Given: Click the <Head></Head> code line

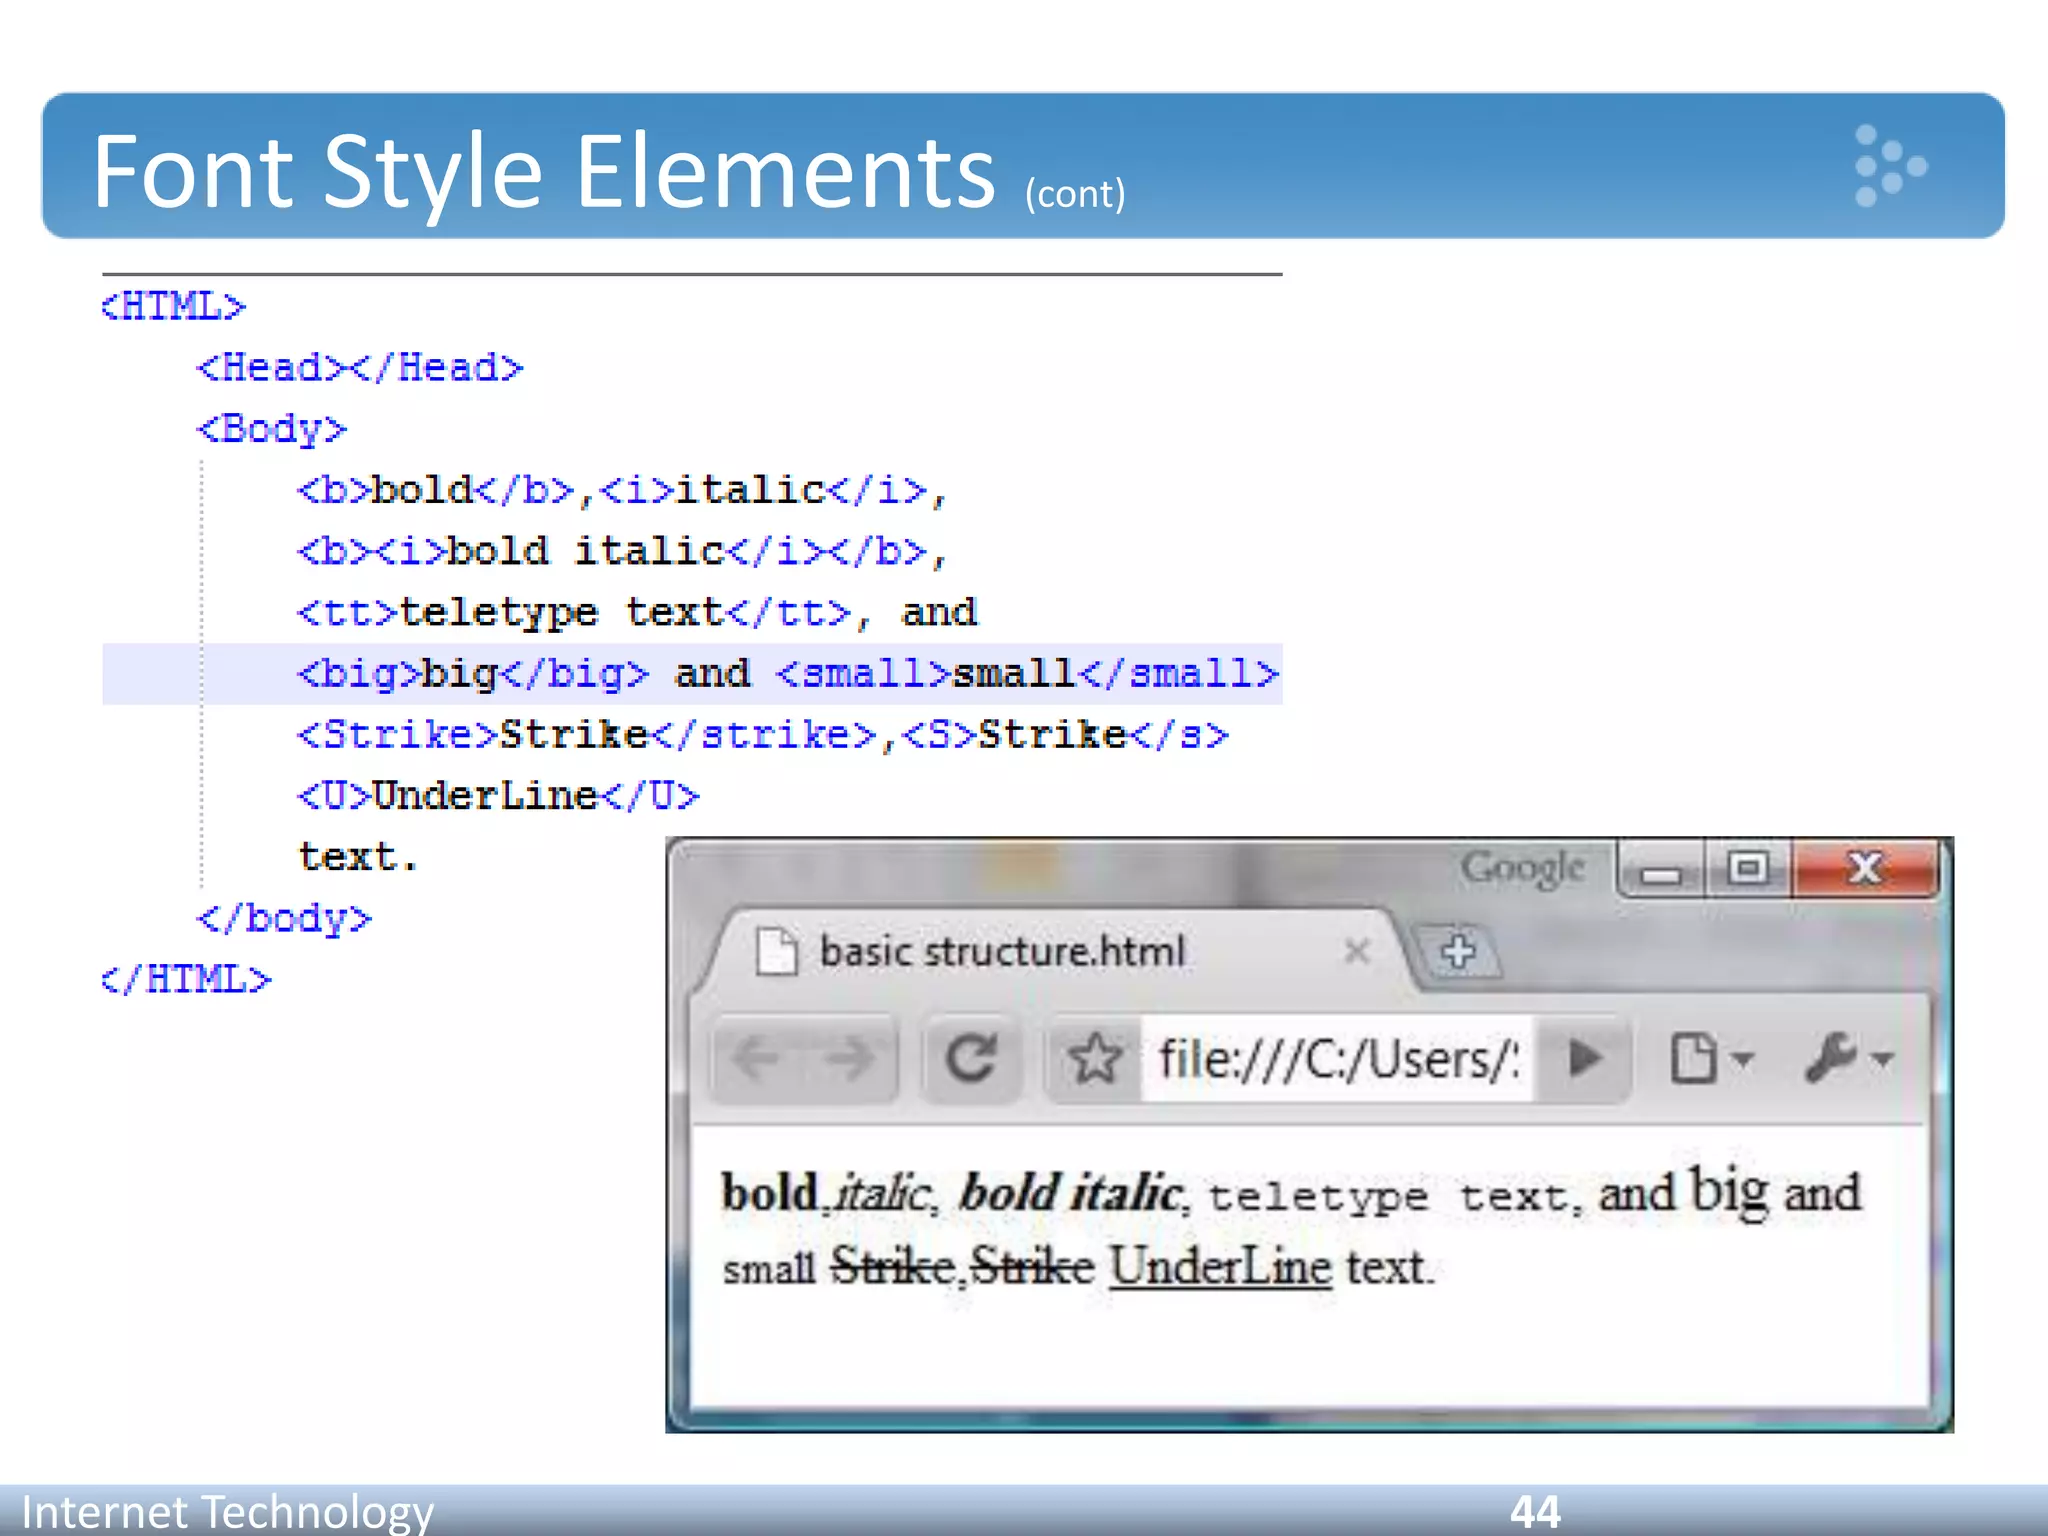Looking at the screenshot, I should tap(360, 368).
